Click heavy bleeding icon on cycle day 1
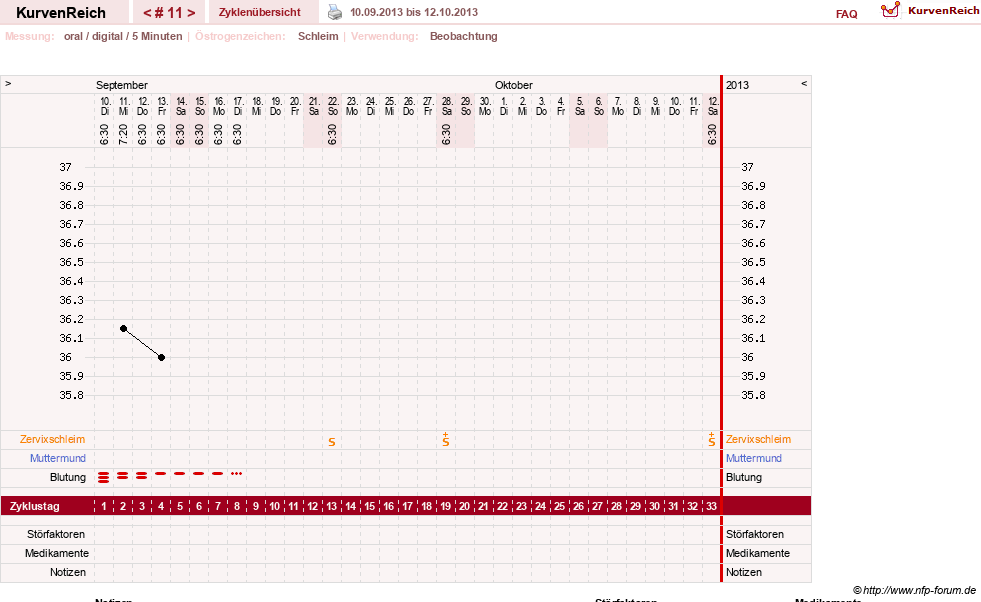 104,477
